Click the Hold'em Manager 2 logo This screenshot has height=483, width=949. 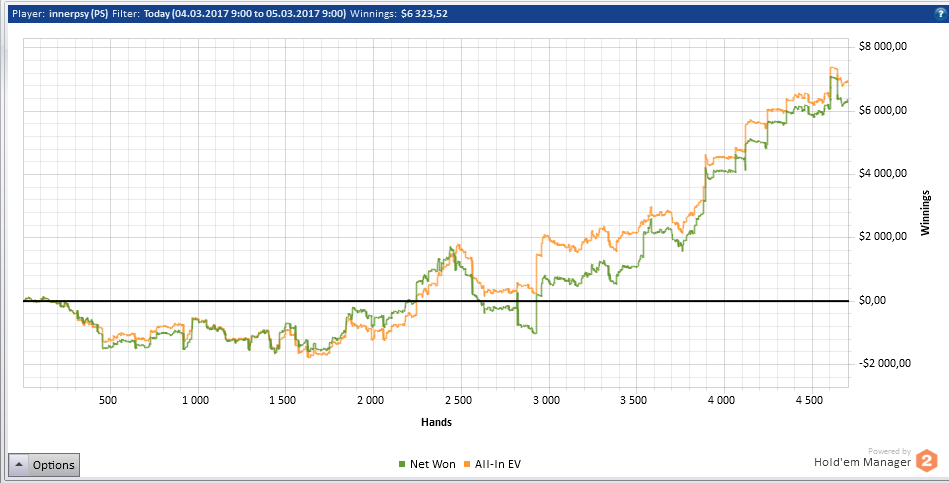(x=925, y=460)
